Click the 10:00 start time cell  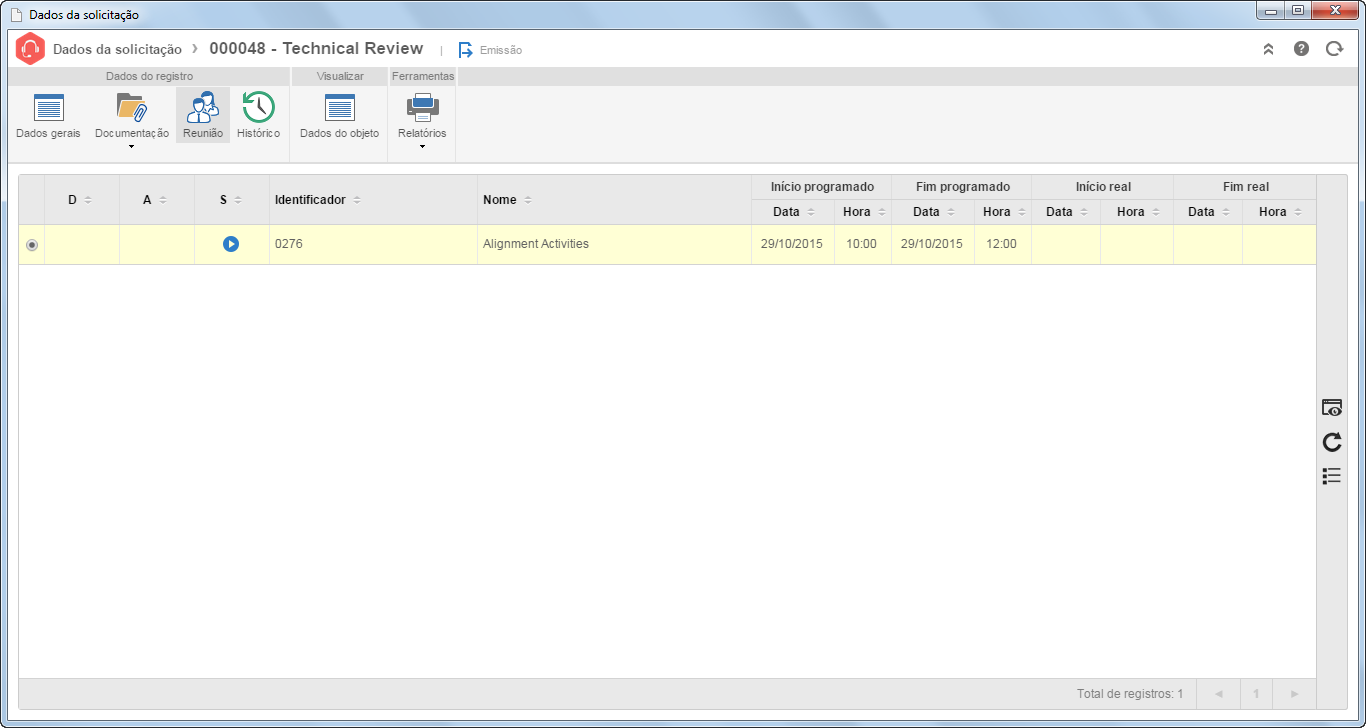(862, 244)
